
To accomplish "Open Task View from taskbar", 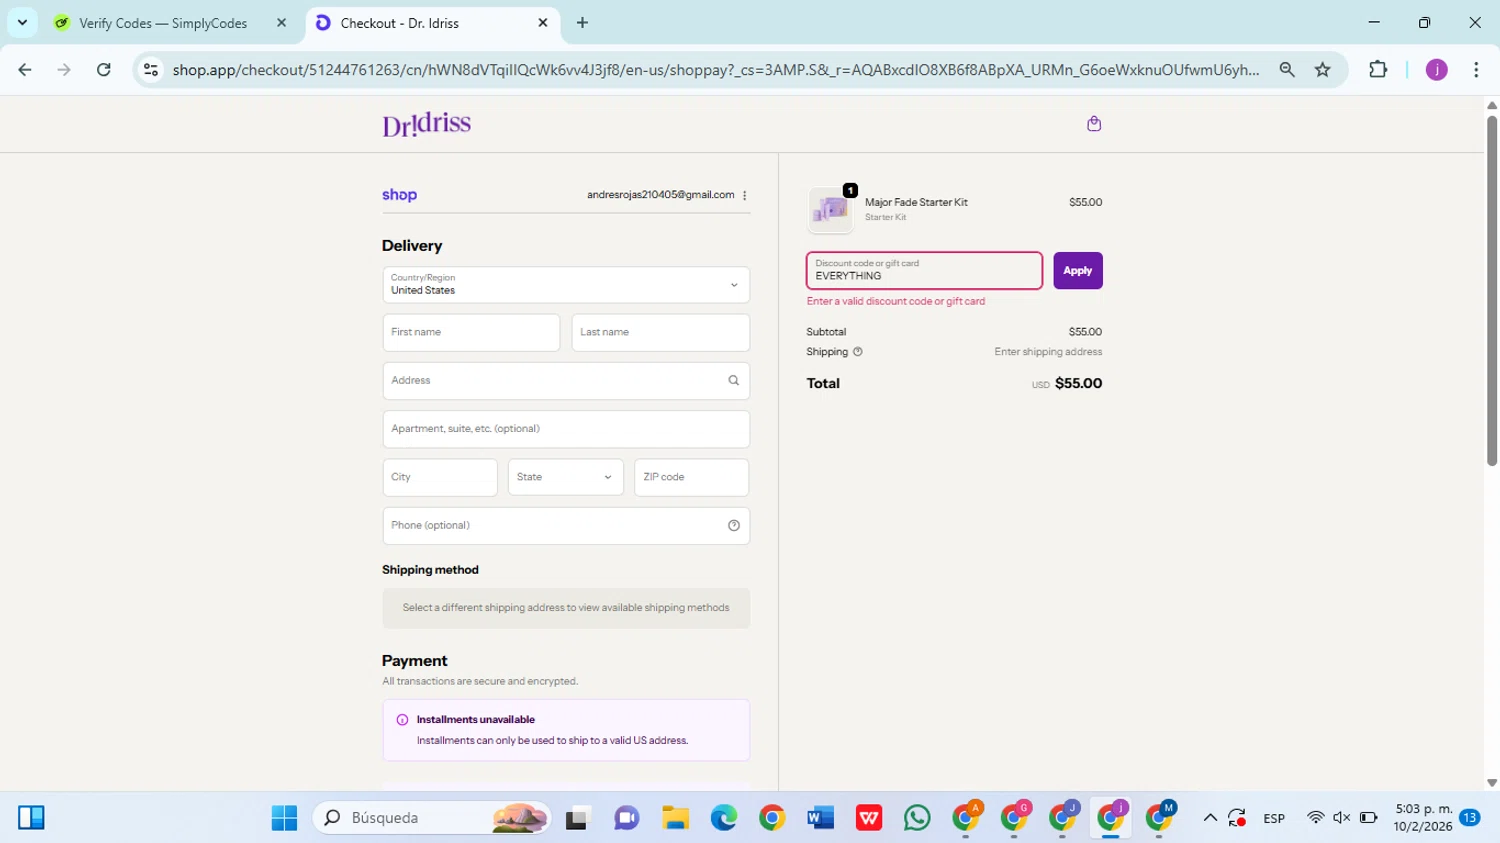I will pyautogui.click(x=578, y=818).
